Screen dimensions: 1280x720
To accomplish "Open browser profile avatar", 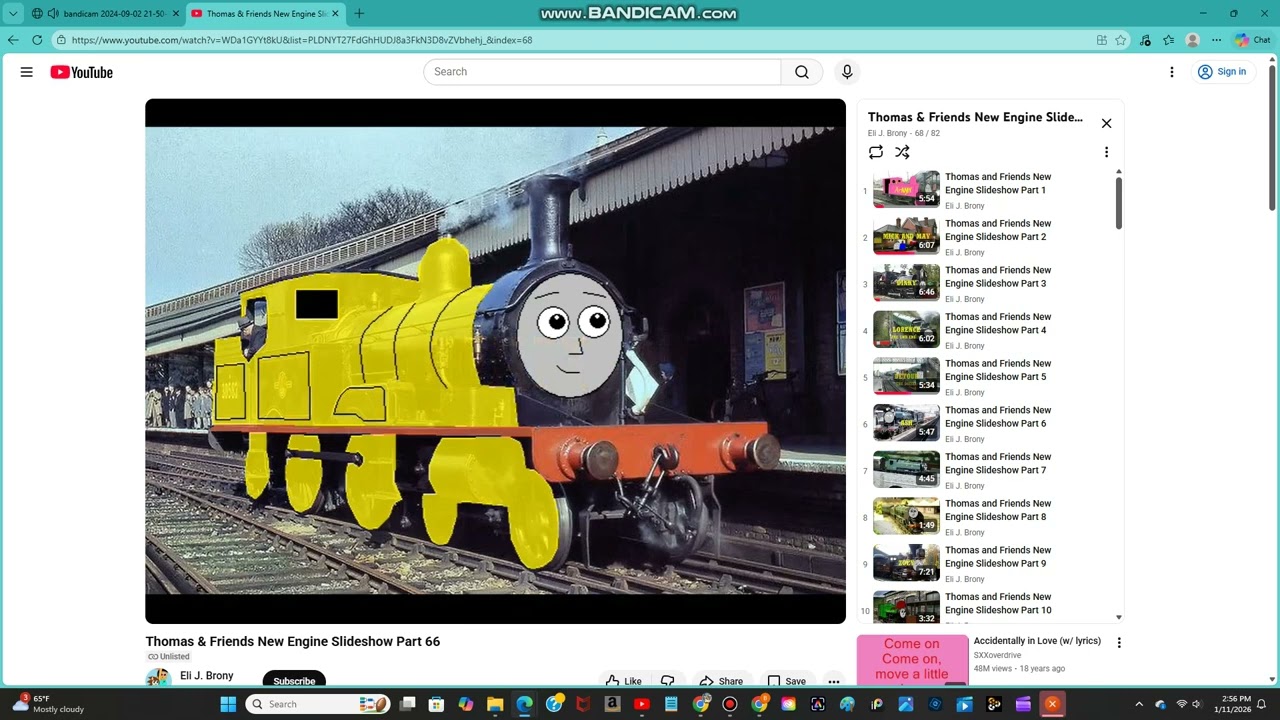I will tap(1192, 40).
